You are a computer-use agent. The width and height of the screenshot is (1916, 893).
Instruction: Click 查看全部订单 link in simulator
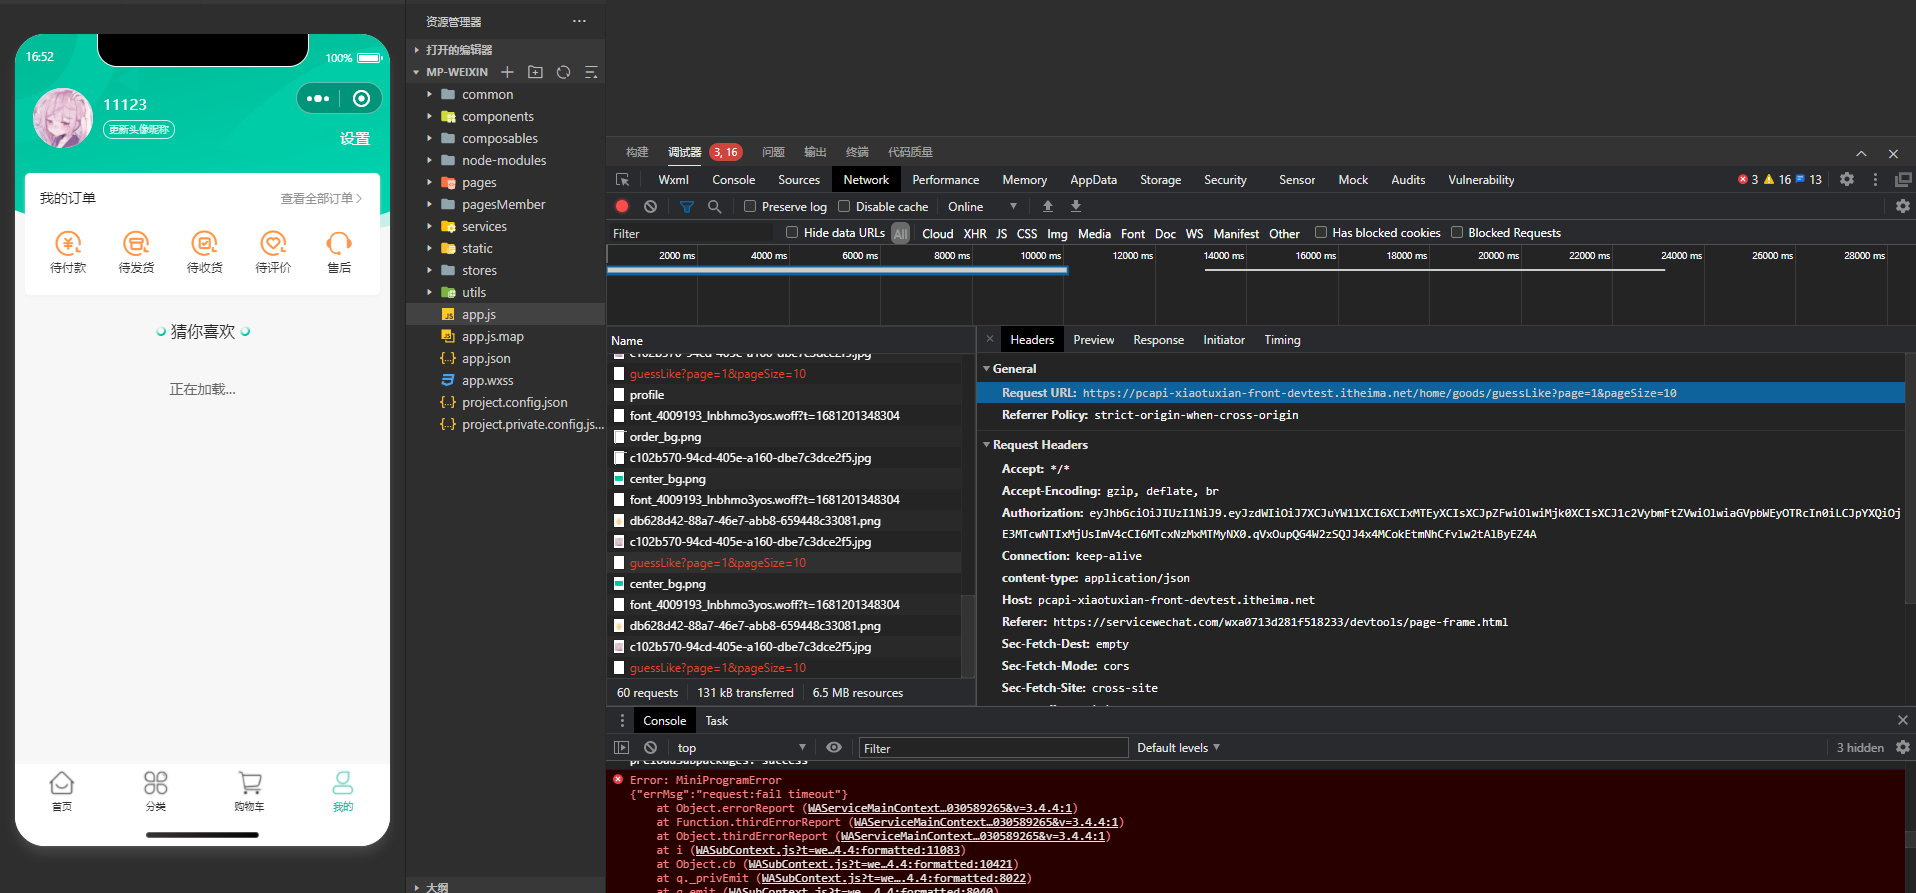[x=320, y=198]
